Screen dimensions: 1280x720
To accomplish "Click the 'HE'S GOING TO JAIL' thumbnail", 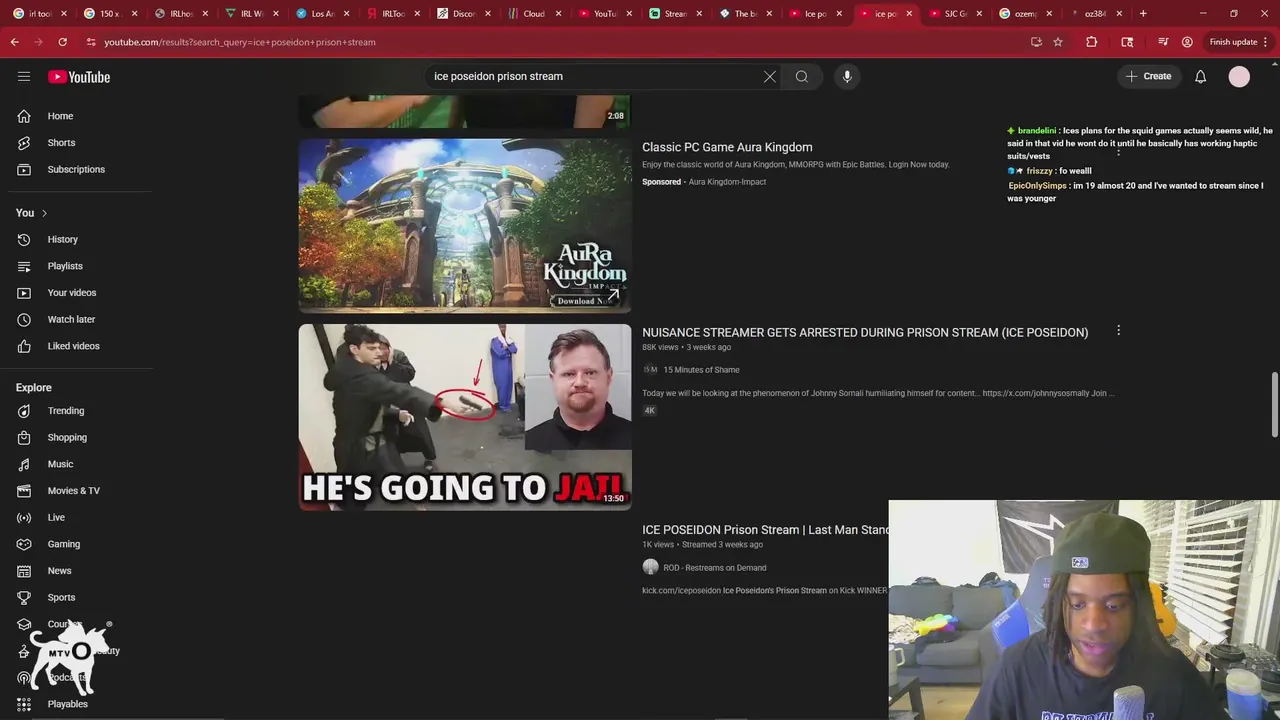I will [465, 417].
